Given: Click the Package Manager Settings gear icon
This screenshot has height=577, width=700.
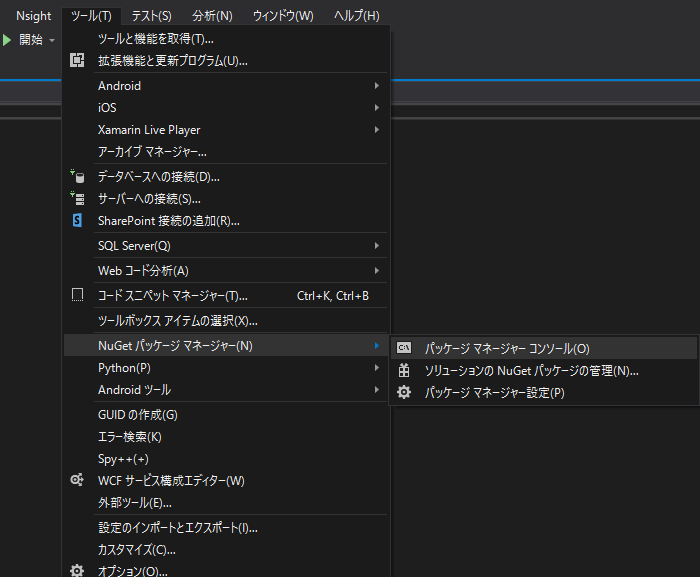Looking at the screenshot, I should [x=404, y=392].
